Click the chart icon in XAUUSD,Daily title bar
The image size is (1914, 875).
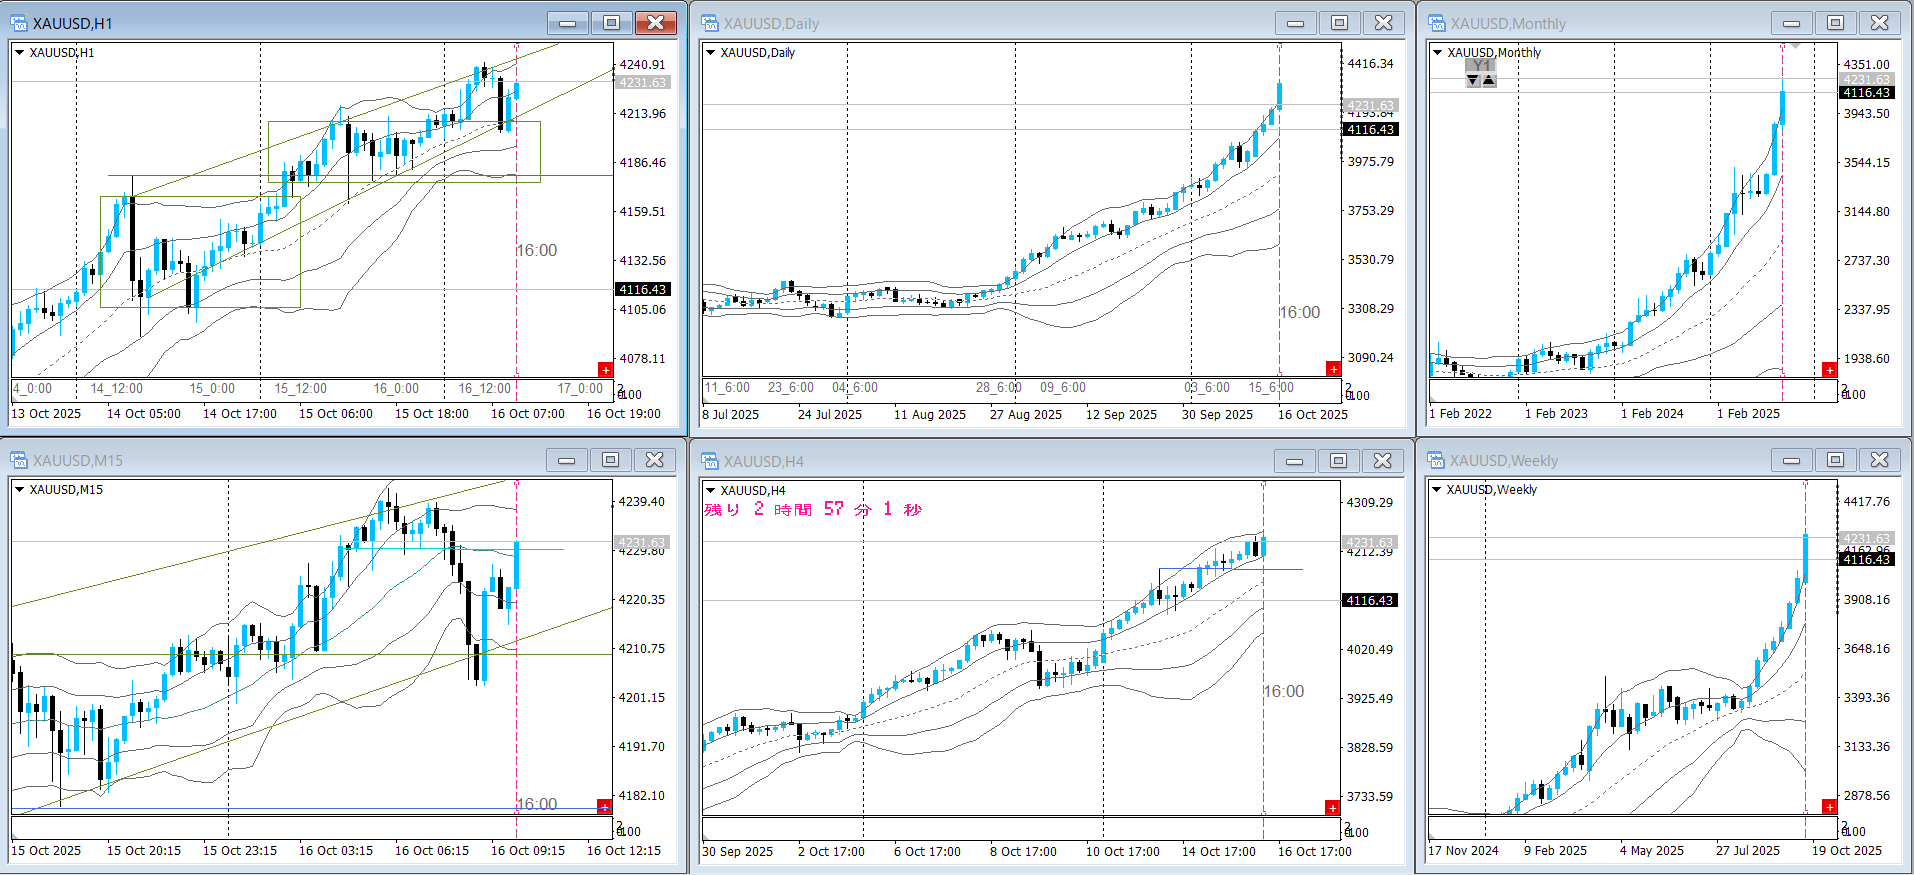click(x=710, y=23)
